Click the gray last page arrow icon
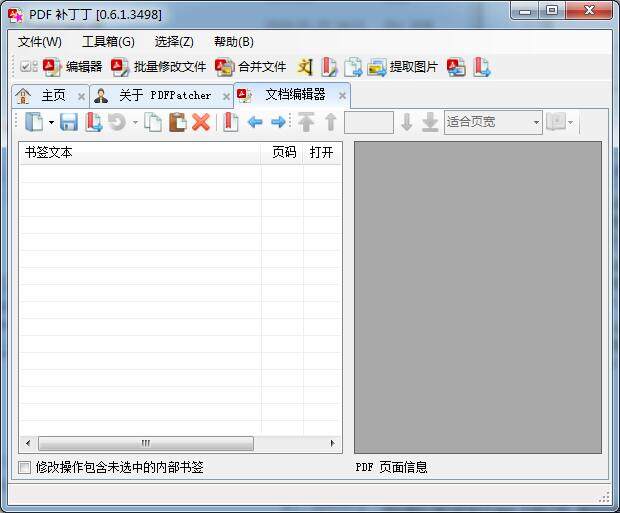Screen dimensions: 620x513 [430, 122]
